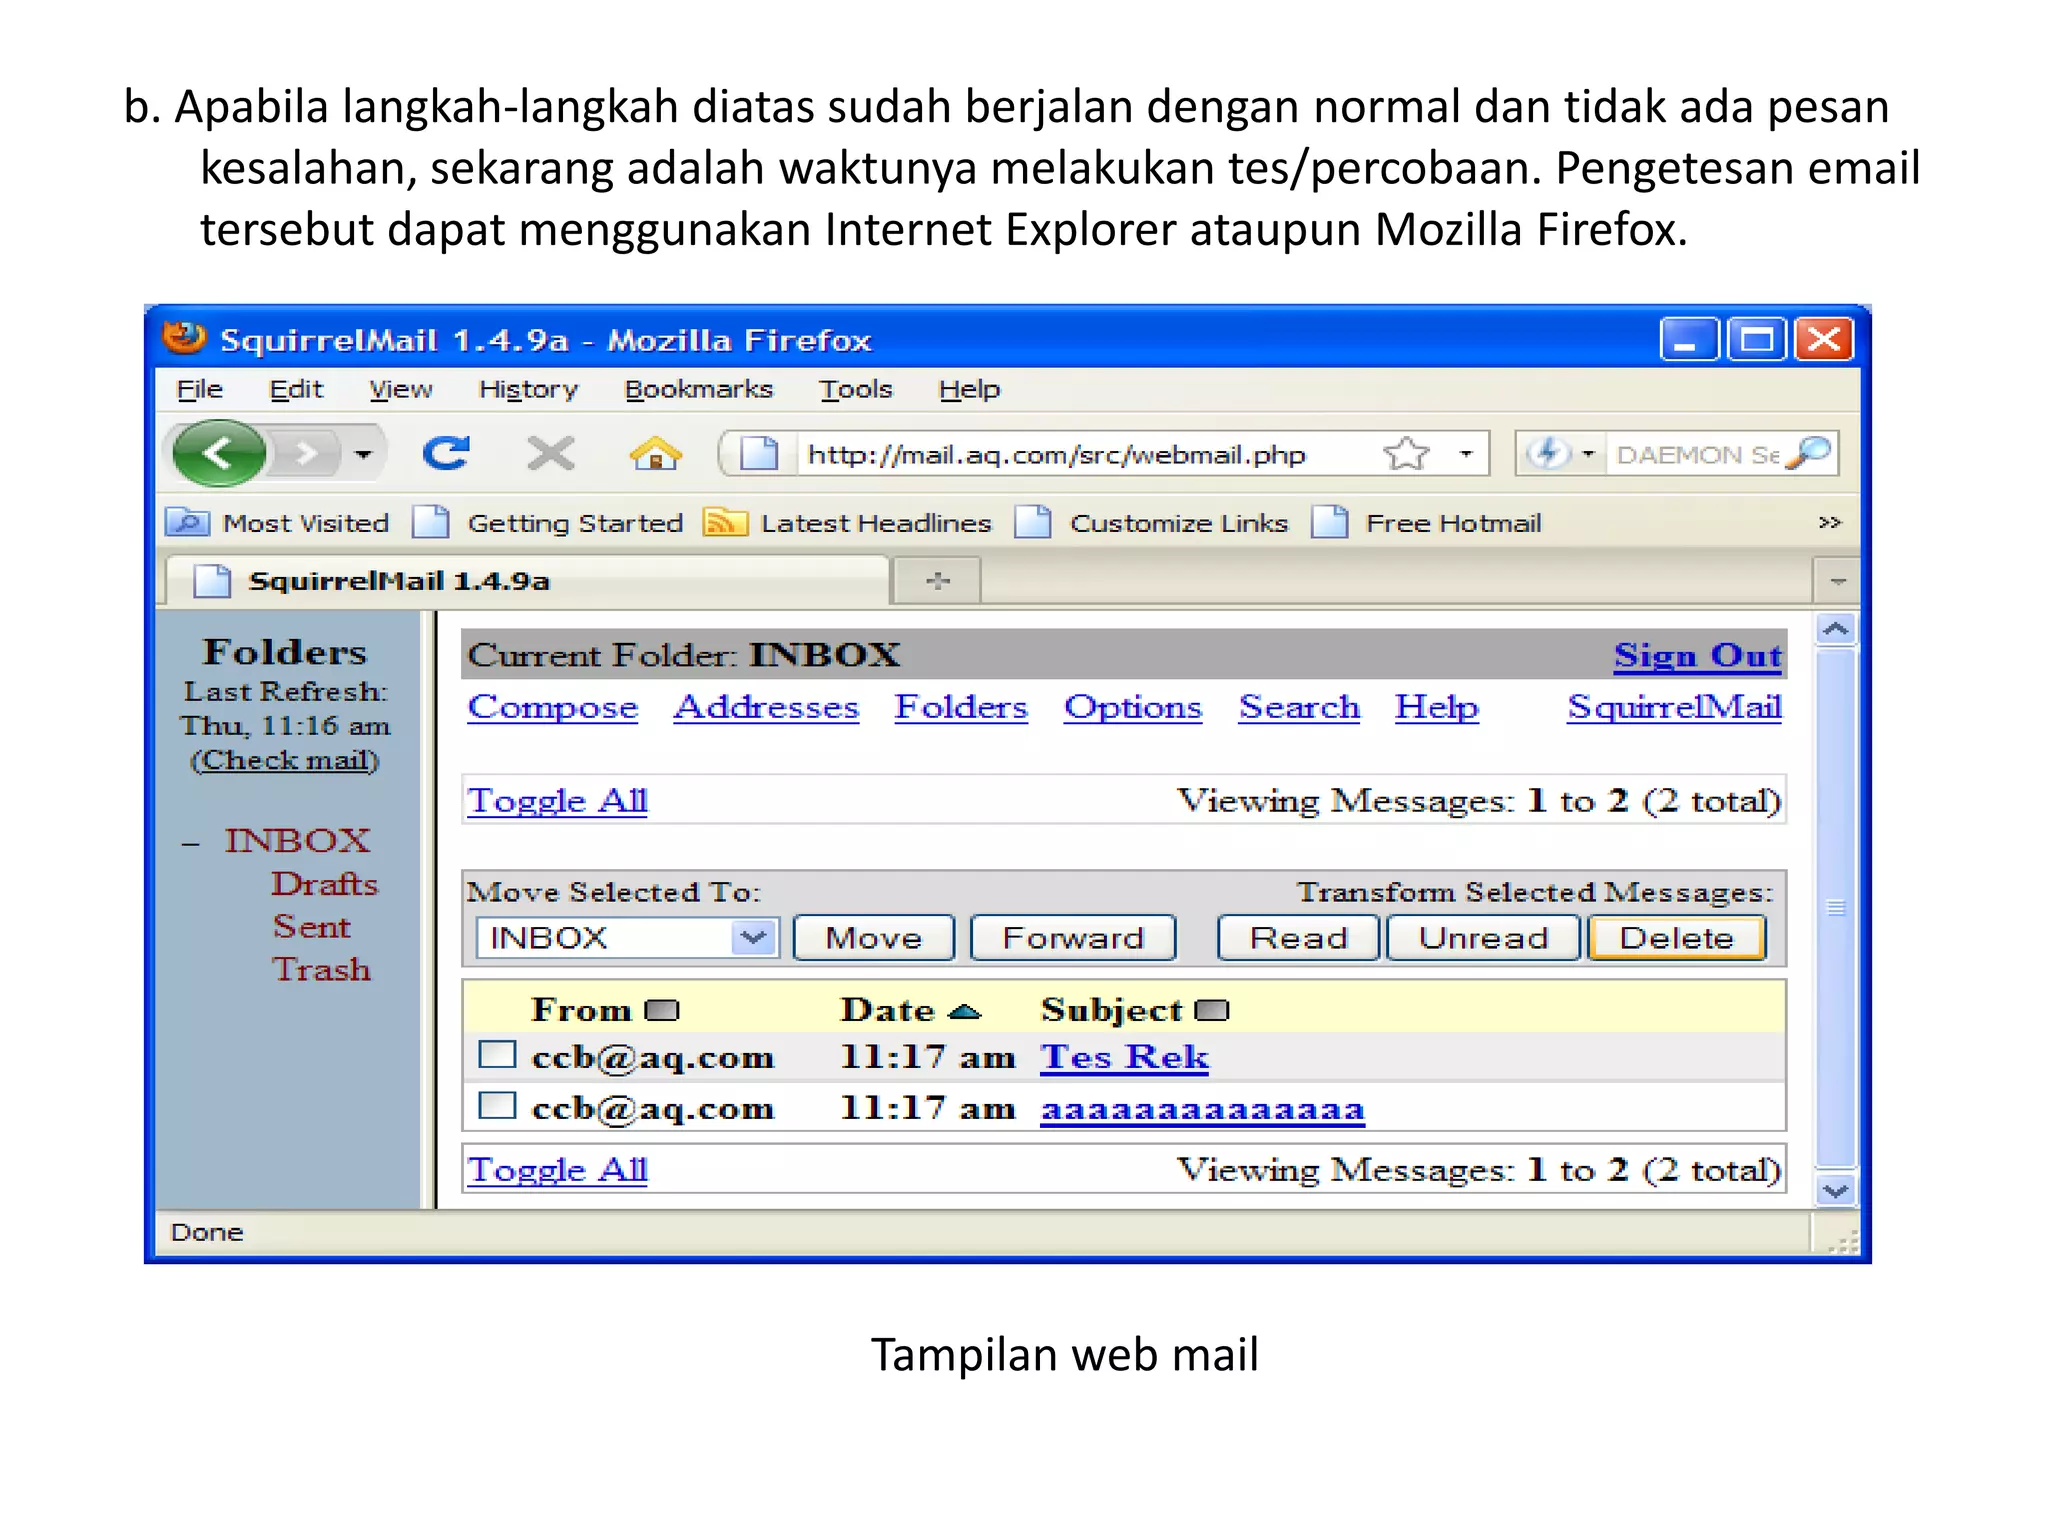Expand the Move Selected To INBOX dropdown

[627, 938]
